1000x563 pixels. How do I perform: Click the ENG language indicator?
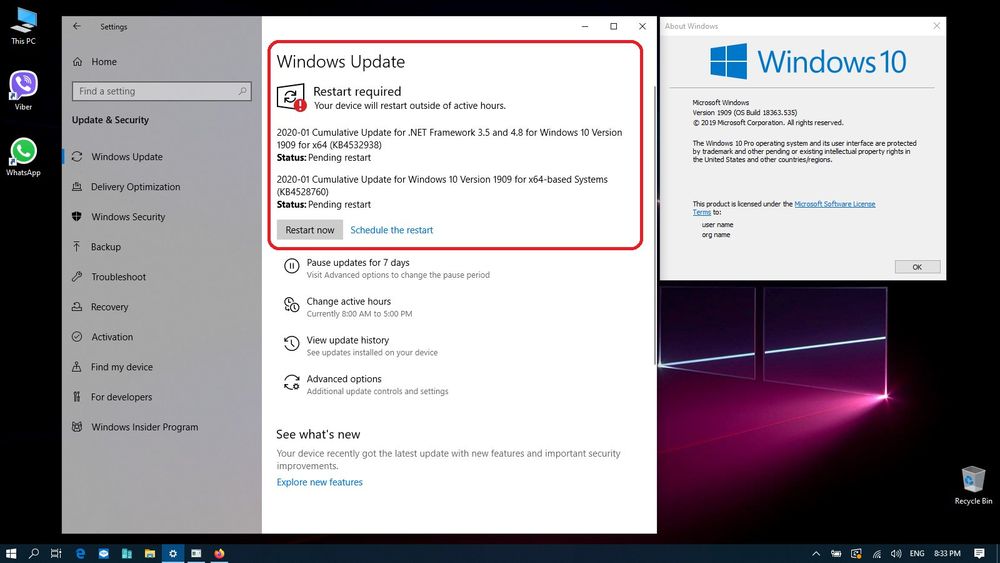pos(917,553)
